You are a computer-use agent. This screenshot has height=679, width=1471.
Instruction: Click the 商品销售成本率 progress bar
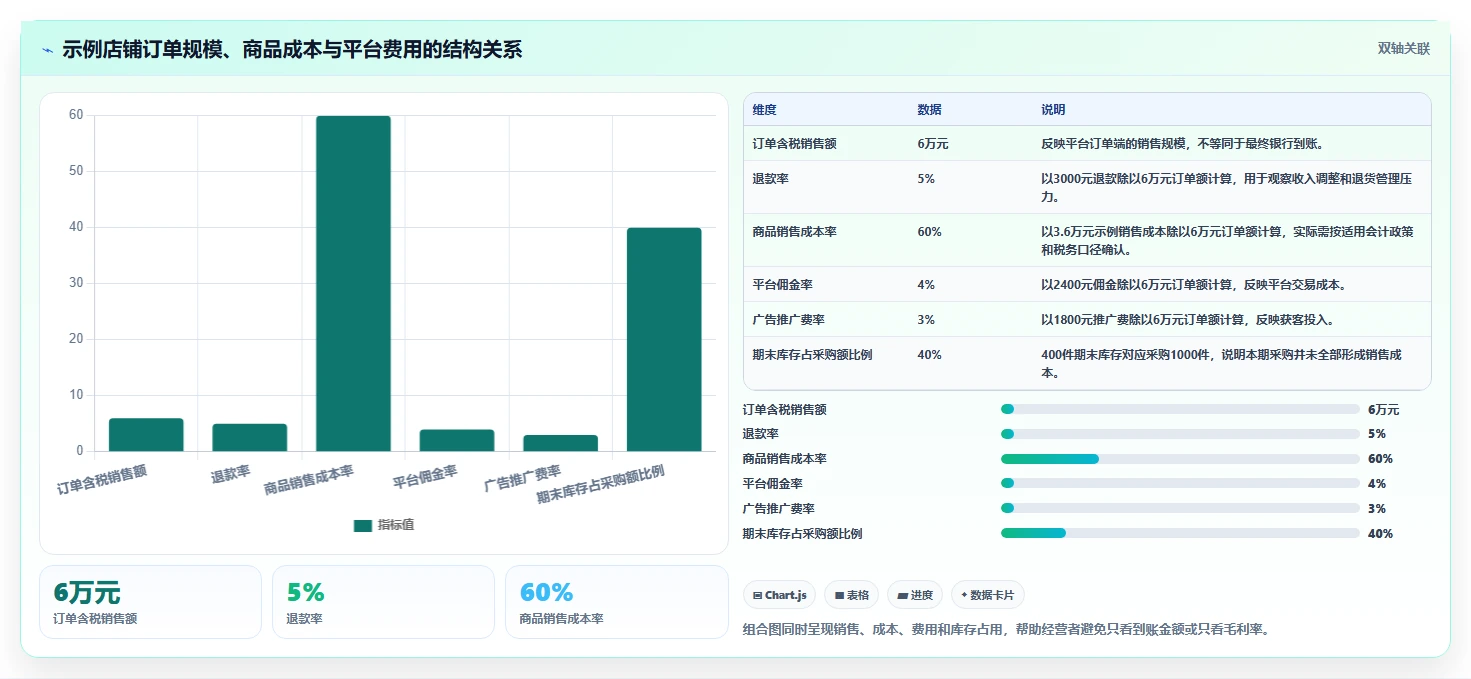click(x=1180, y=459)
